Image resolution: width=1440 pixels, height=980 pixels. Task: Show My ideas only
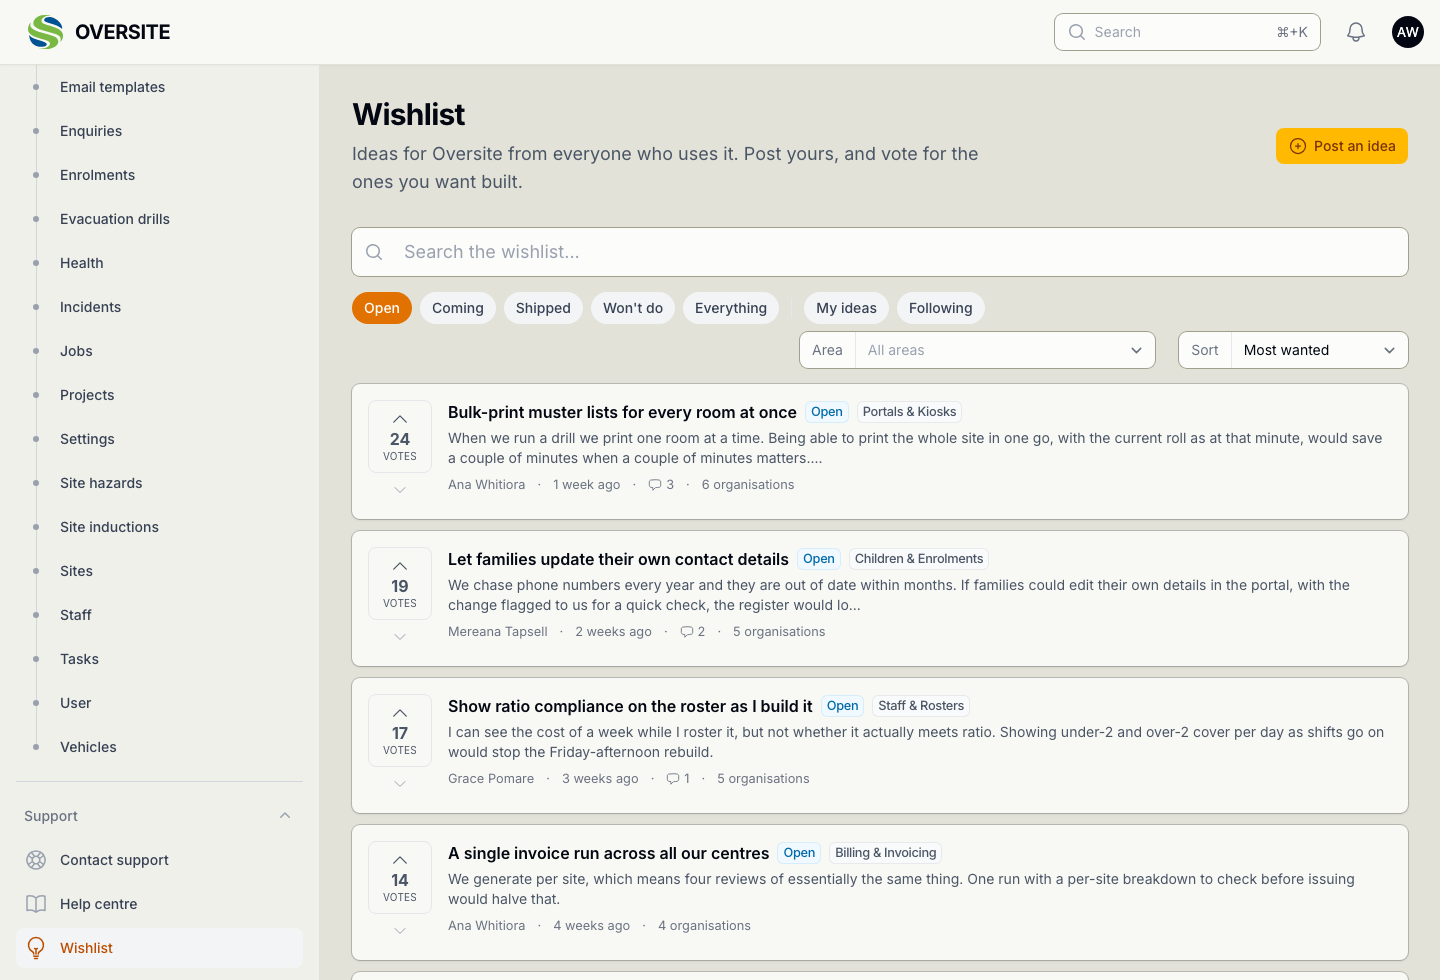tap(846, 308)
